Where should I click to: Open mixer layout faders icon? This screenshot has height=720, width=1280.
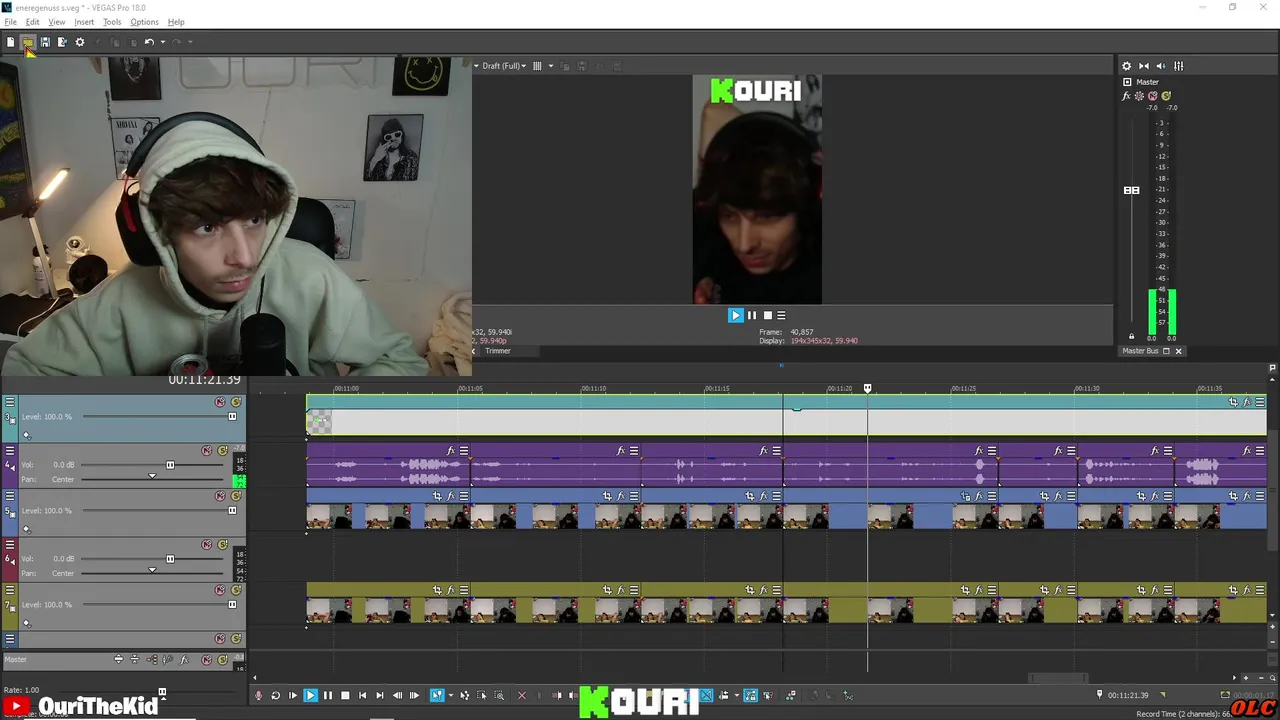pyautogui.click(x=1178, y=66)
